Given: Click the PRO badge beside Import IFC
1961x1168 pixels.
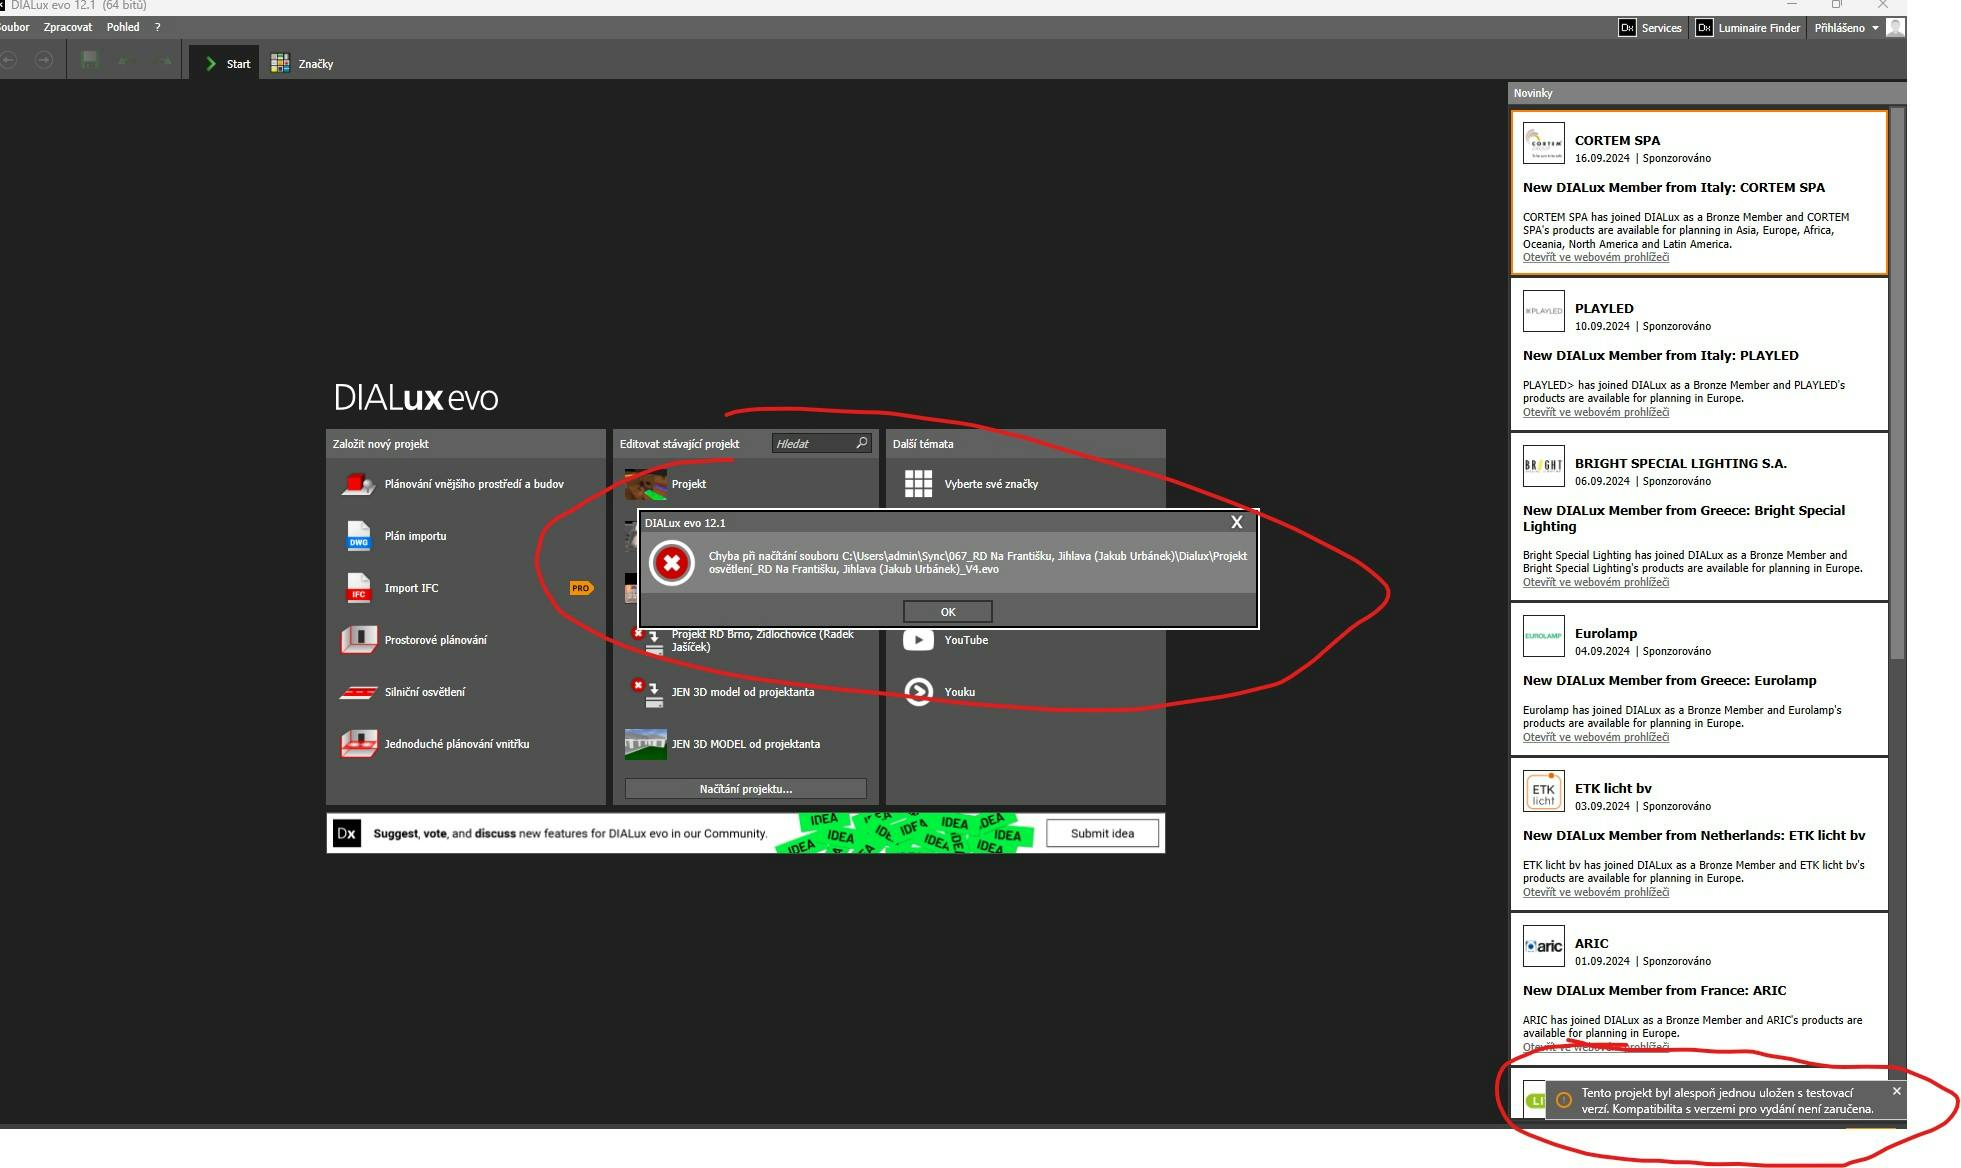Looking at the screenshot, I should [581, 588].
